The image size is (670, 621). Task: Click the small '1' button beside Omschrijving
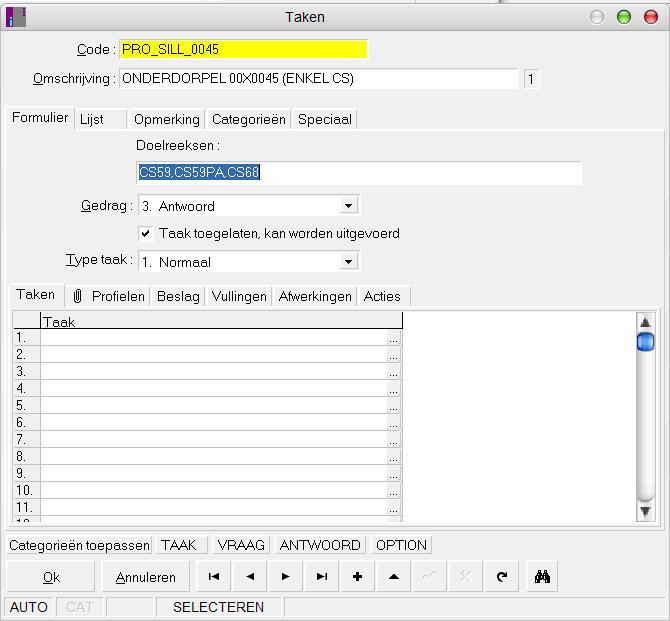(531, 79)
